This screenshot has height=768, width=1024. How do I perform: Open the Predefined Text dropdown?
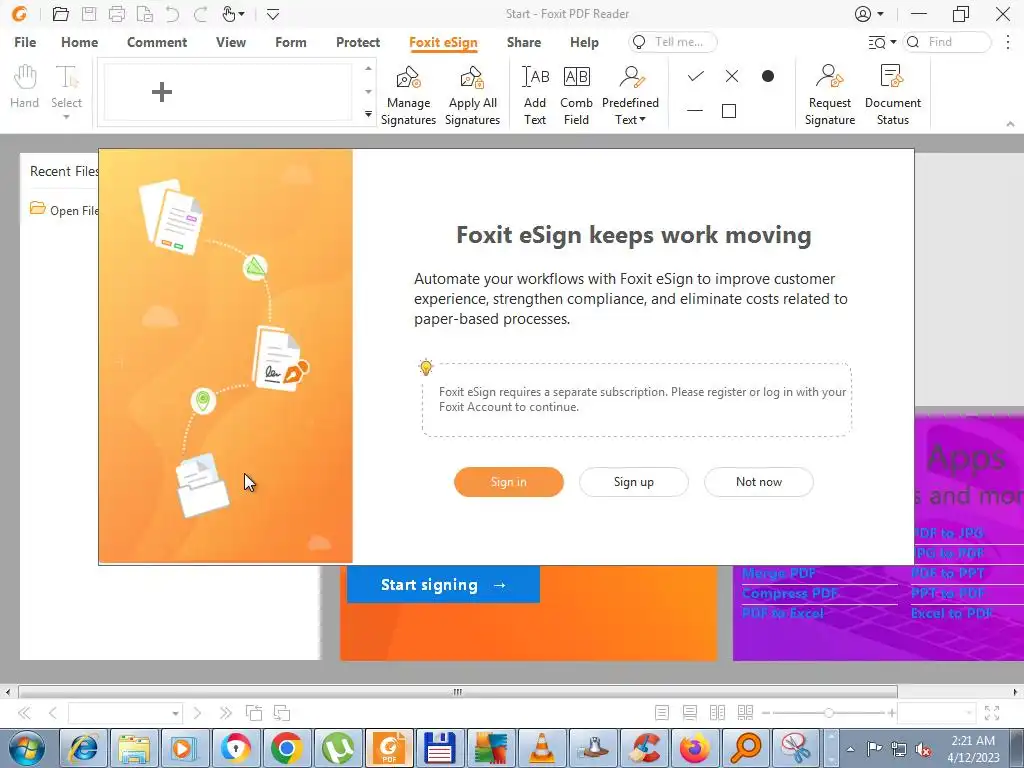(x=630, y=95)
